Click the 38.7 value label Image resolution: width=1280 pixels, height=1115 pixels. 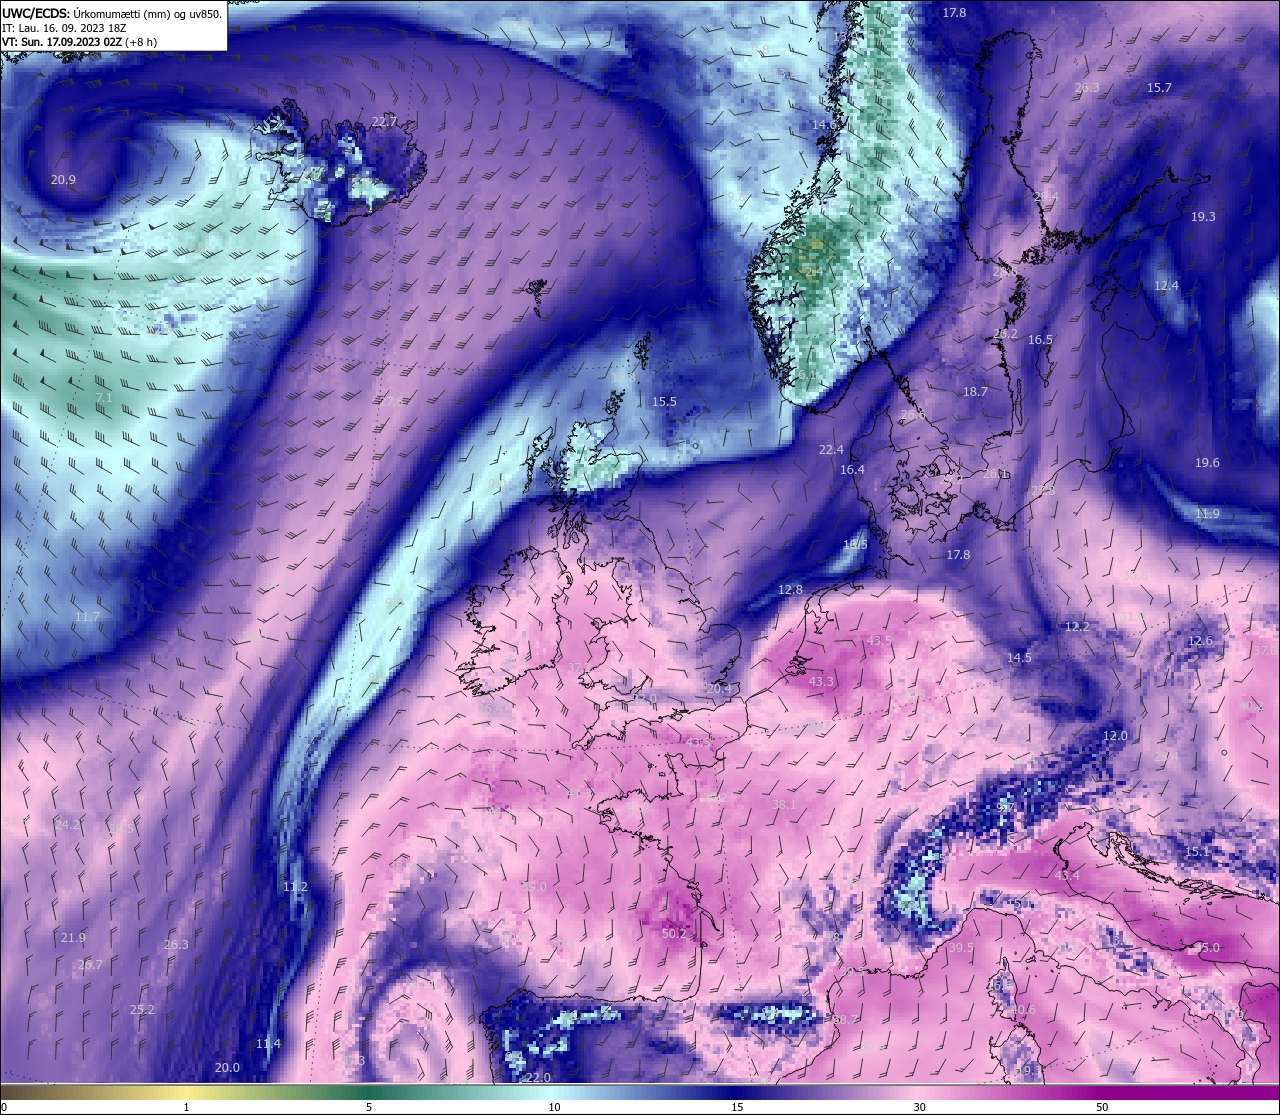845,1020
